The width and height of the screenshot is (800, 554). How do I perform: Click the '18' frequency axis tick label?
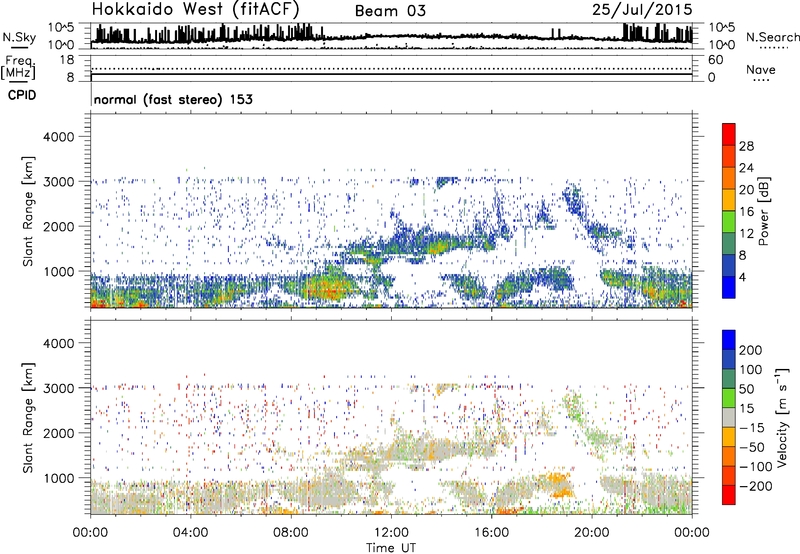66,60
